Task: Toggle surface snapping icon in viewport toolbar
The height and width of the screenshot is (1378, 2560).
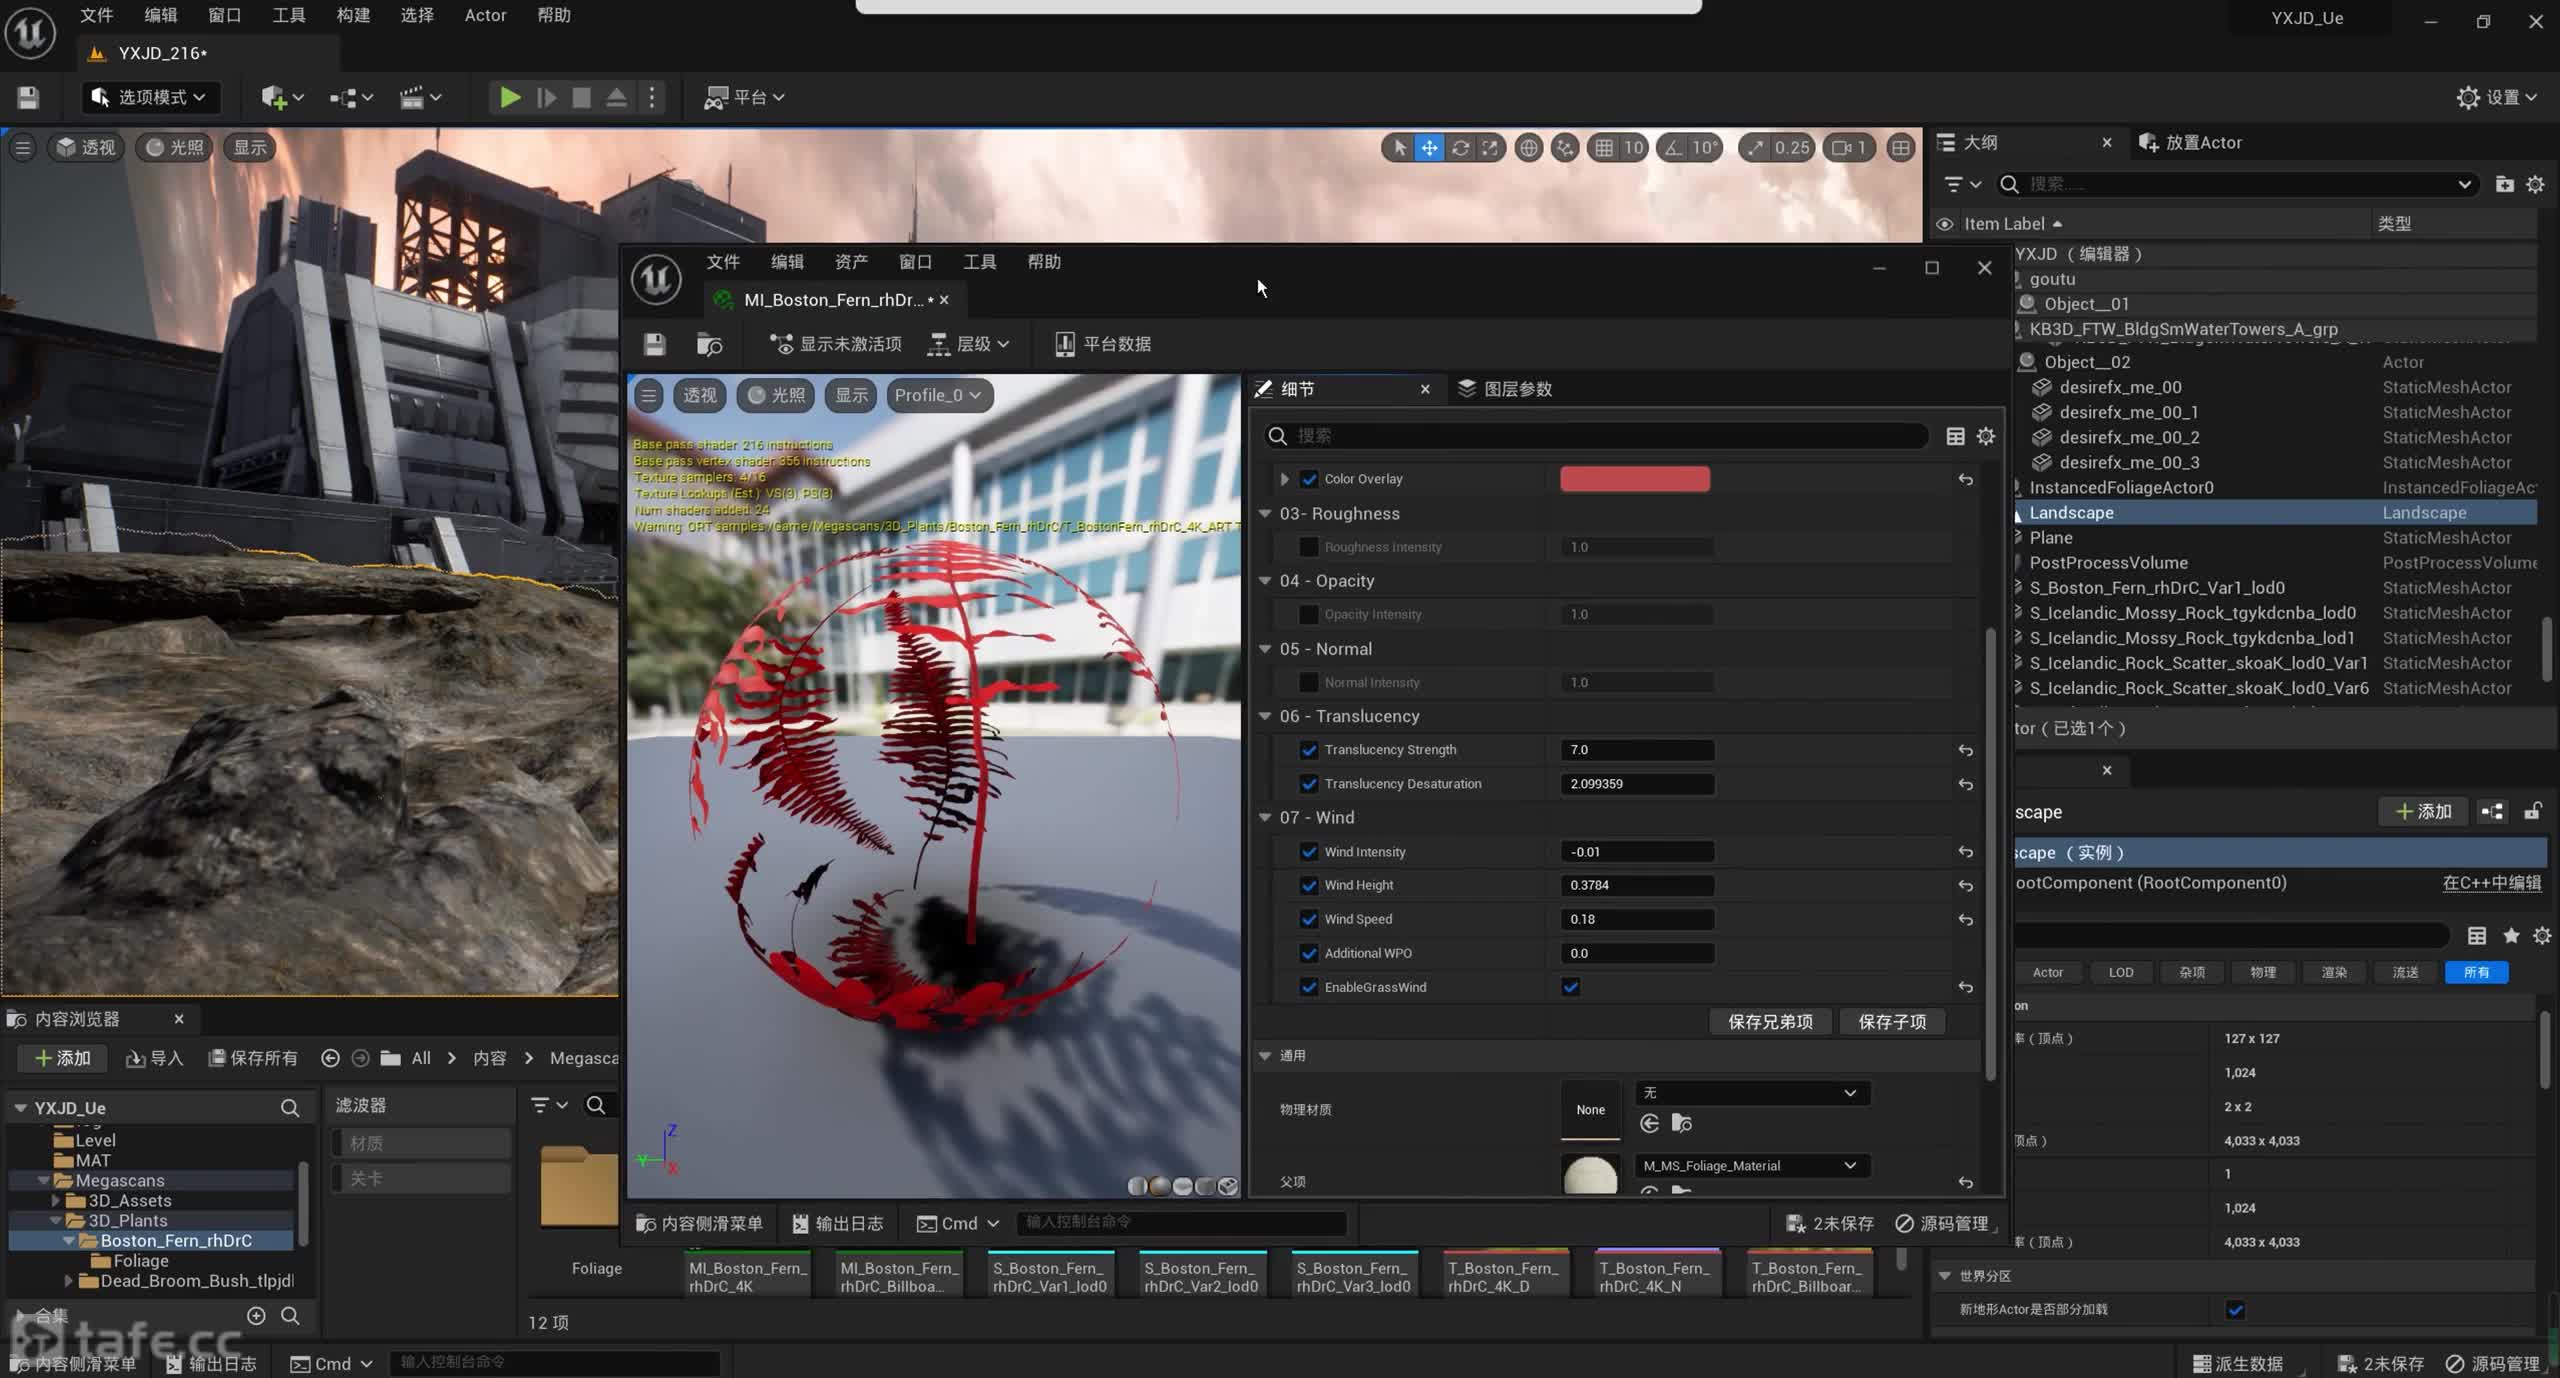Action: coord(1565,148)
